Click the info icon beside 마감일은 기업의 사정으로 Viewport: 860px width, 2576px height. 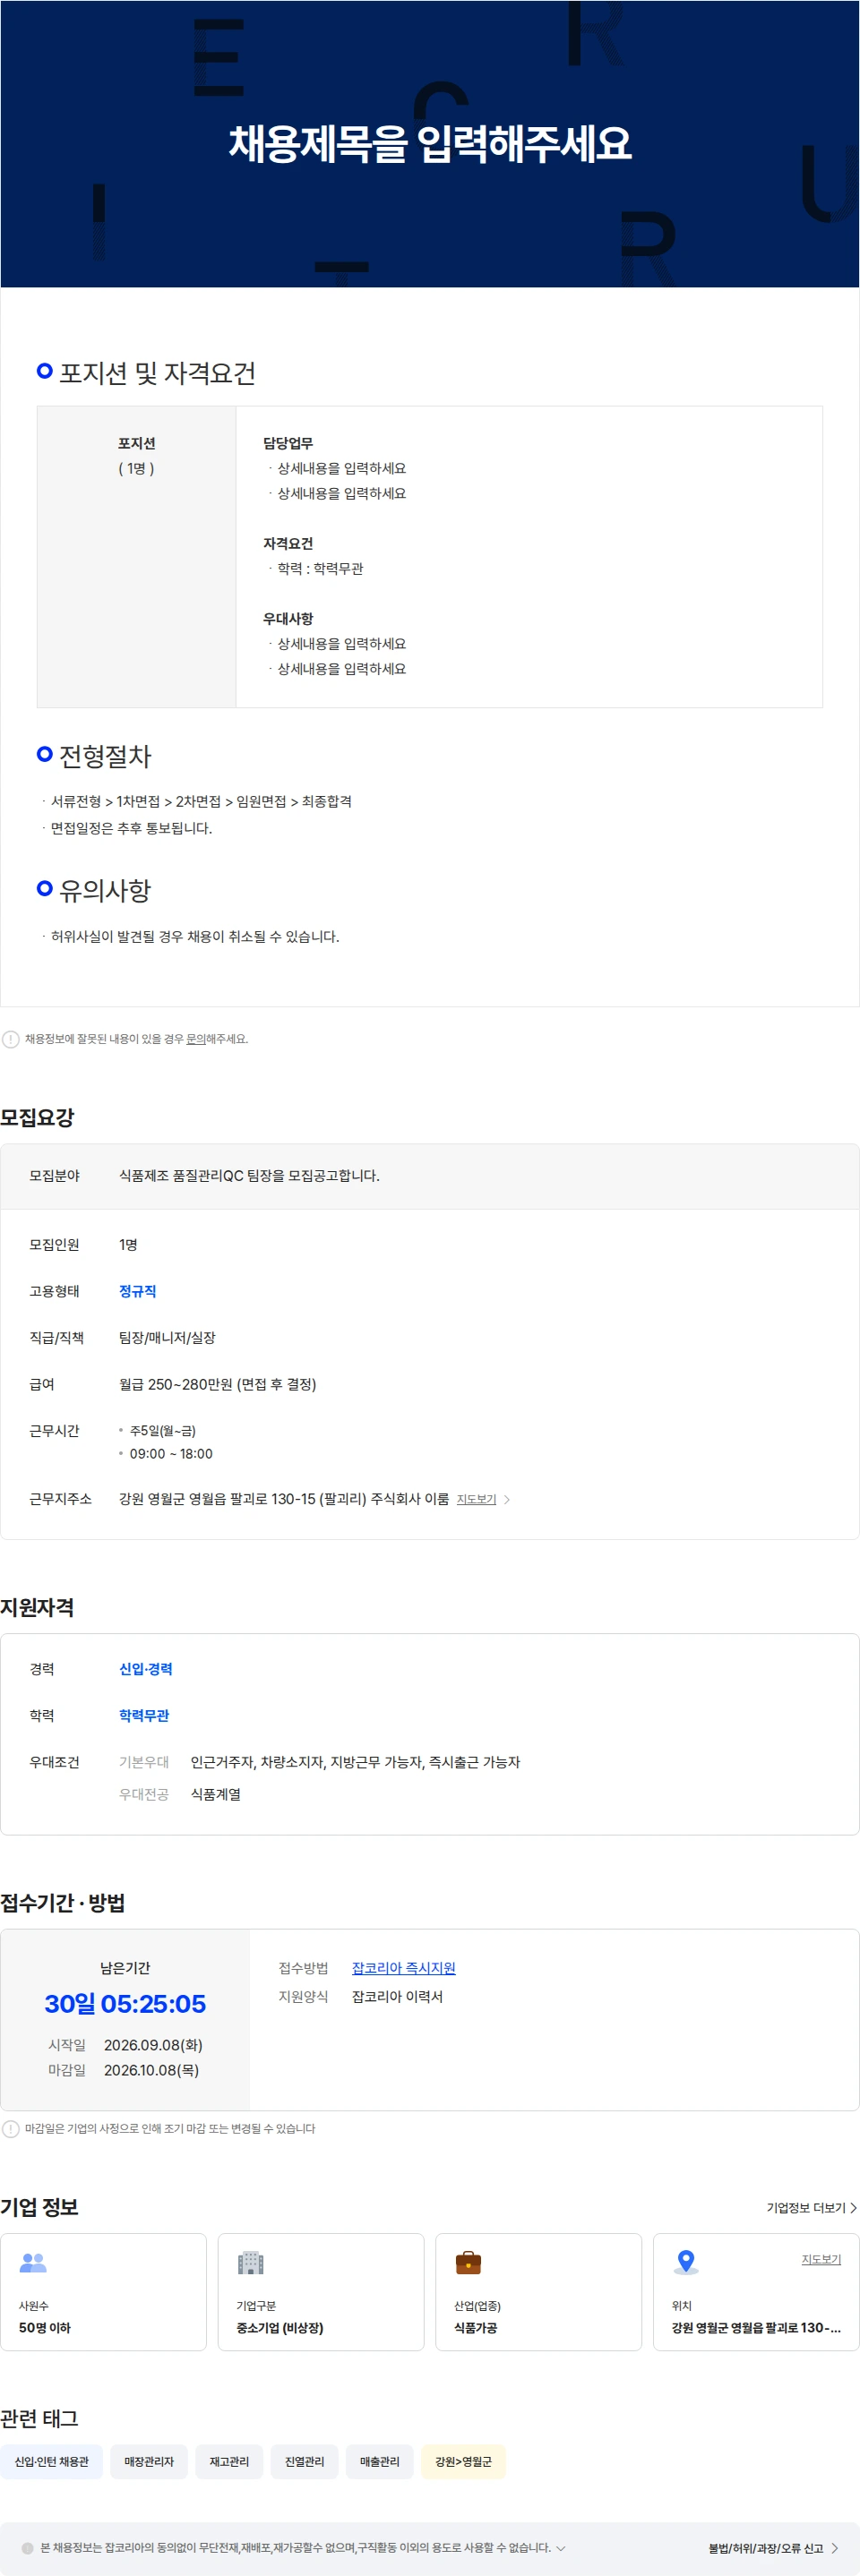pyautogui.click(x=11, y=2128)
